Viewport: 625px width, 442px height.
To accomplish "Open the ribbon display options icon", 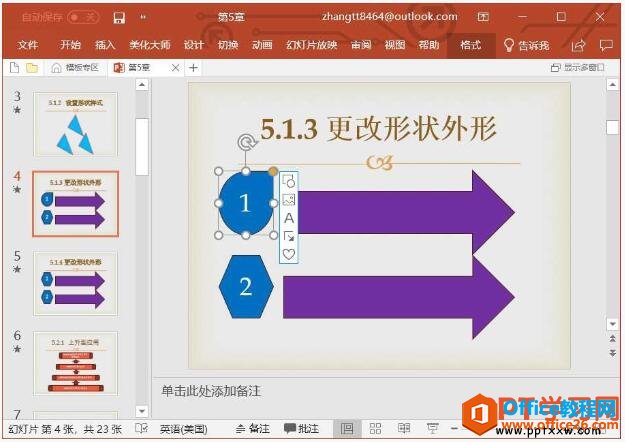I will (x=483, y=17).
